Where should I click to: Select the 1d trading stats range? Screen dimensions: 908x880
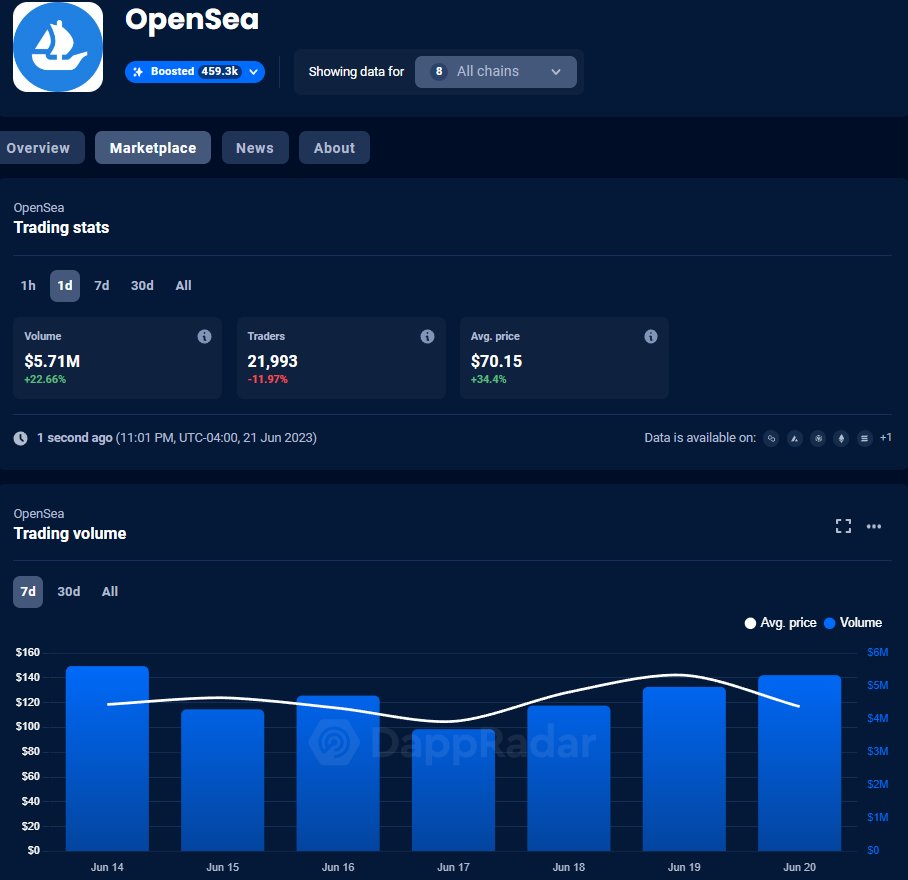pyautogui.click(x=65, y=285)
